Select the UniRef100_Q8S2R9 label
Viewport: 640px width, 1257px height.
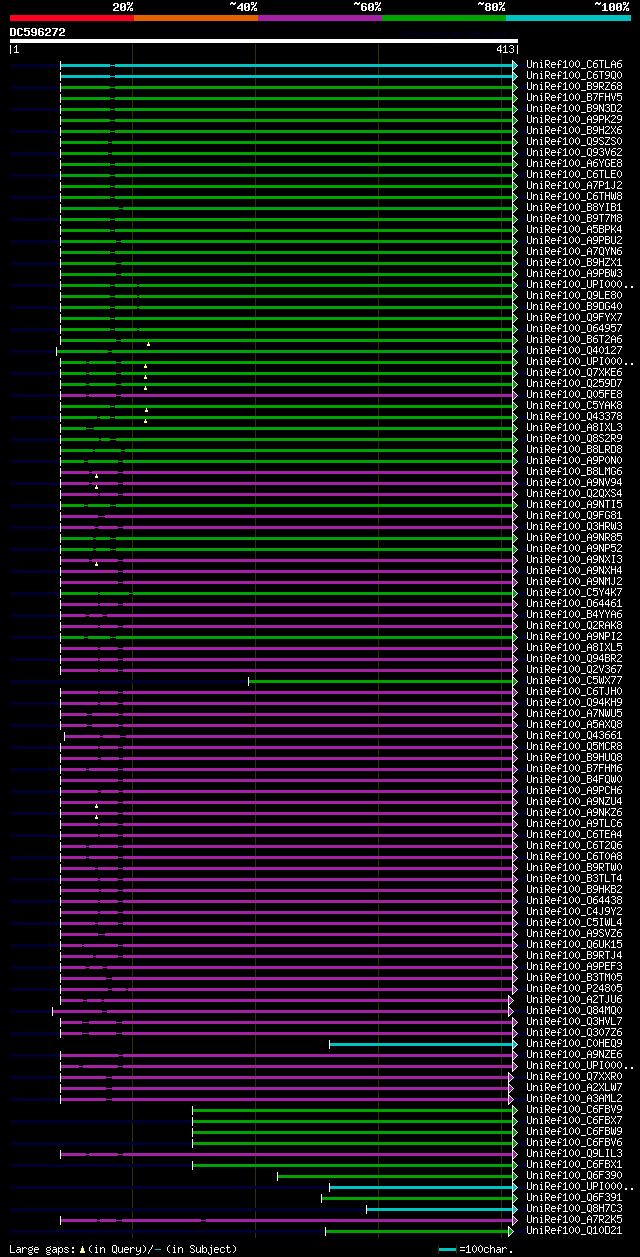tap(574, 438)
